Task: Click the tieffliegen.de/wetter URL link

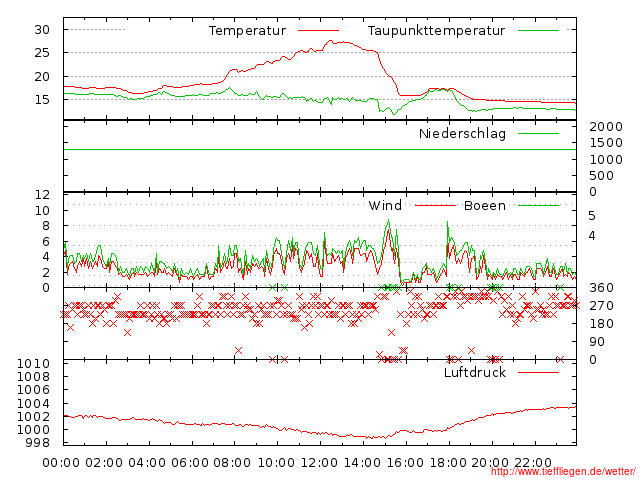Action: click(563, 471)
